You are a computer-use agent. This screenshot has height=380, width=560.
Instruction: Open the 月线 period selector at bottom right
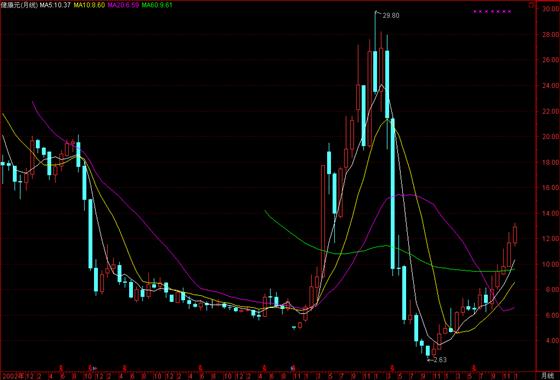[x=547, y=376]
